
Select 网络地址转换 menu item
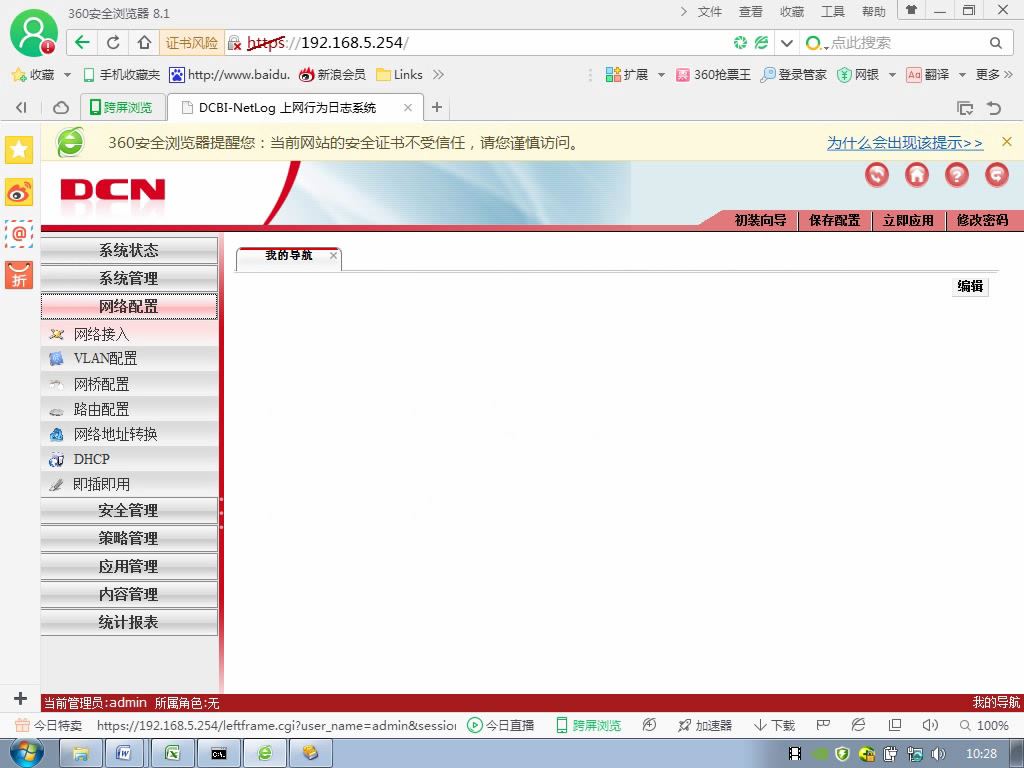coord(129,434)
